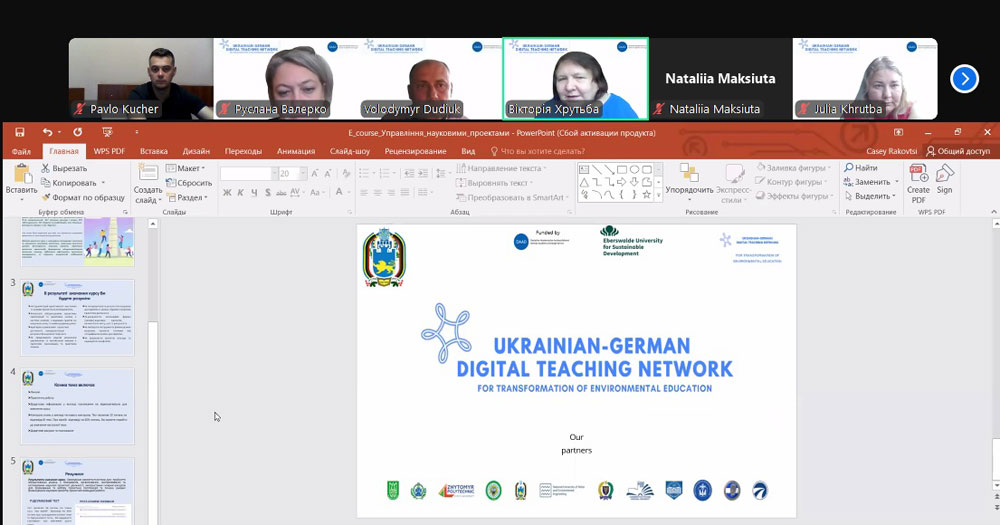Switch to the Анимация tab
This screenshot has height=525, width=1000.
(x=296, y=151)
